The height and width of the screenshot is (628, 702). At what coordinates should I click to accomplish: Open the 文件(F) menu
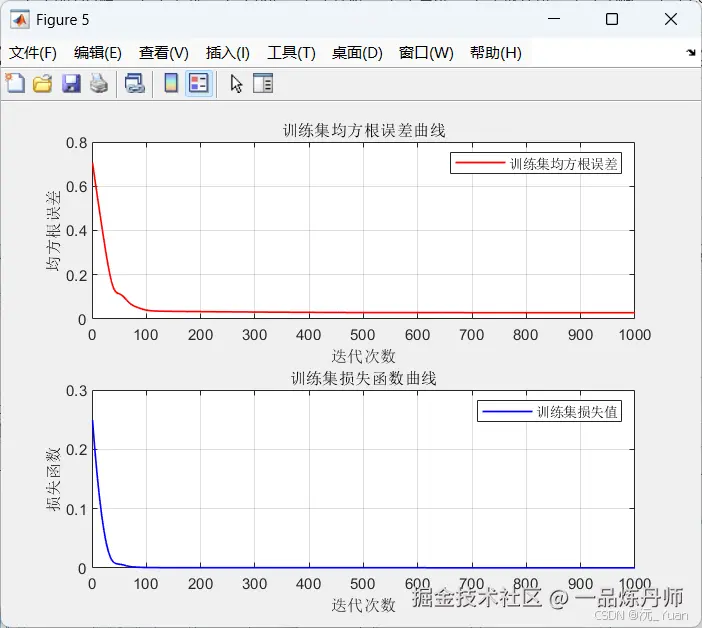(33, 53)
